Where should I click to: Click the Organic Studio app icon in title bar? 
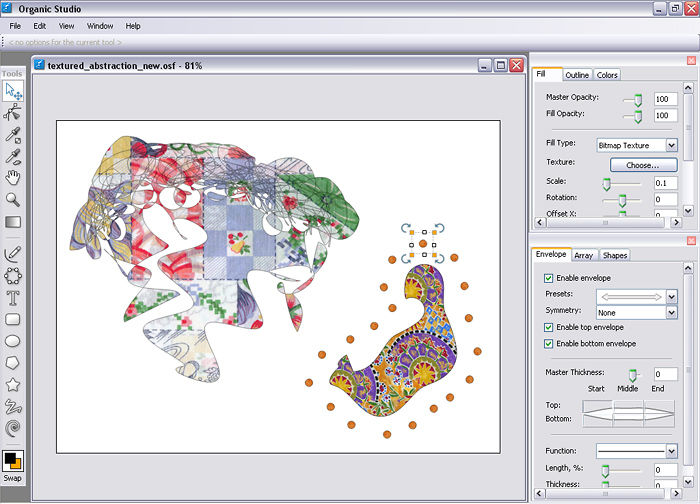[7, 8]
